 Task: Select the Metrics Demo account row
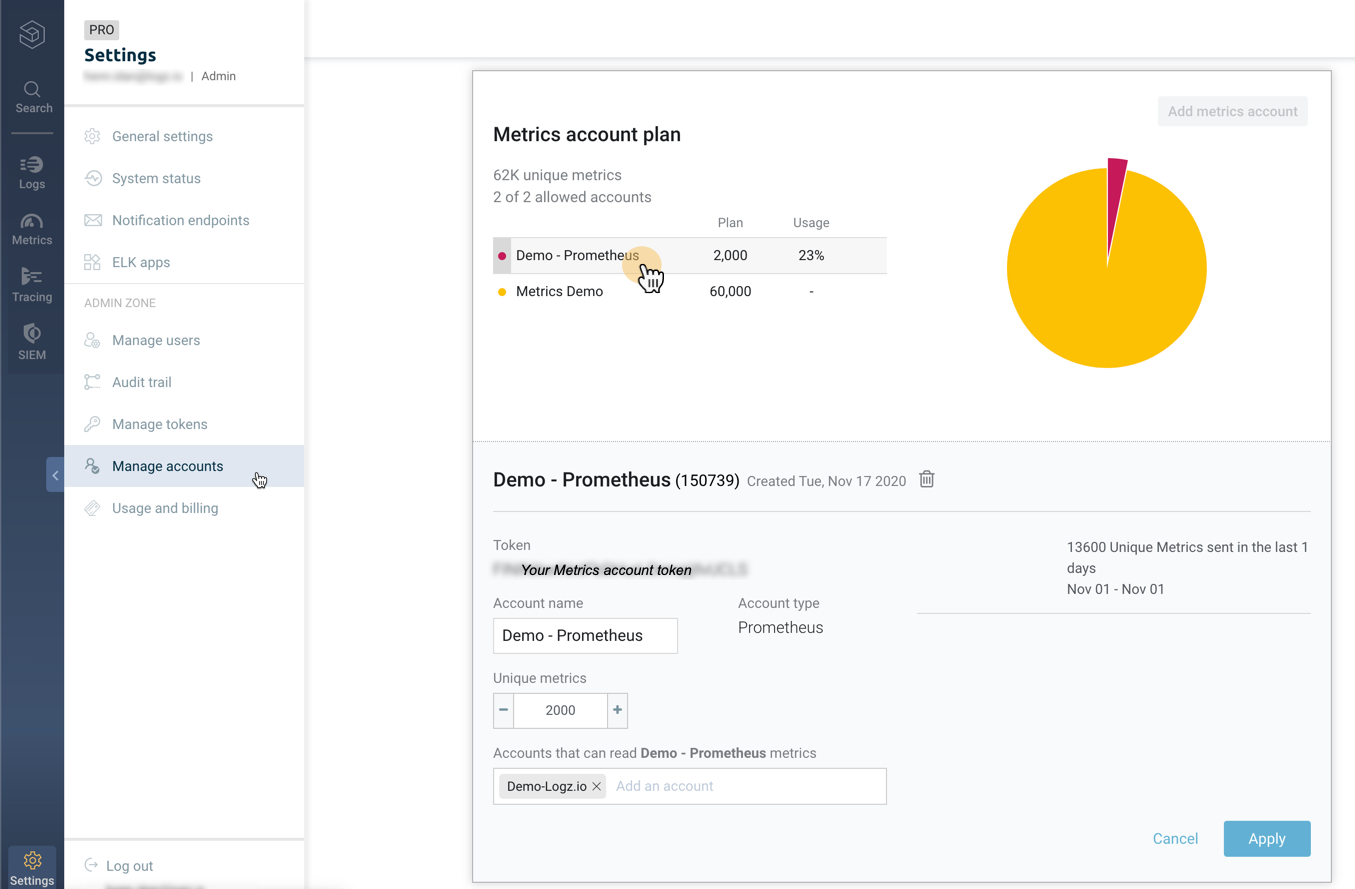559,292
